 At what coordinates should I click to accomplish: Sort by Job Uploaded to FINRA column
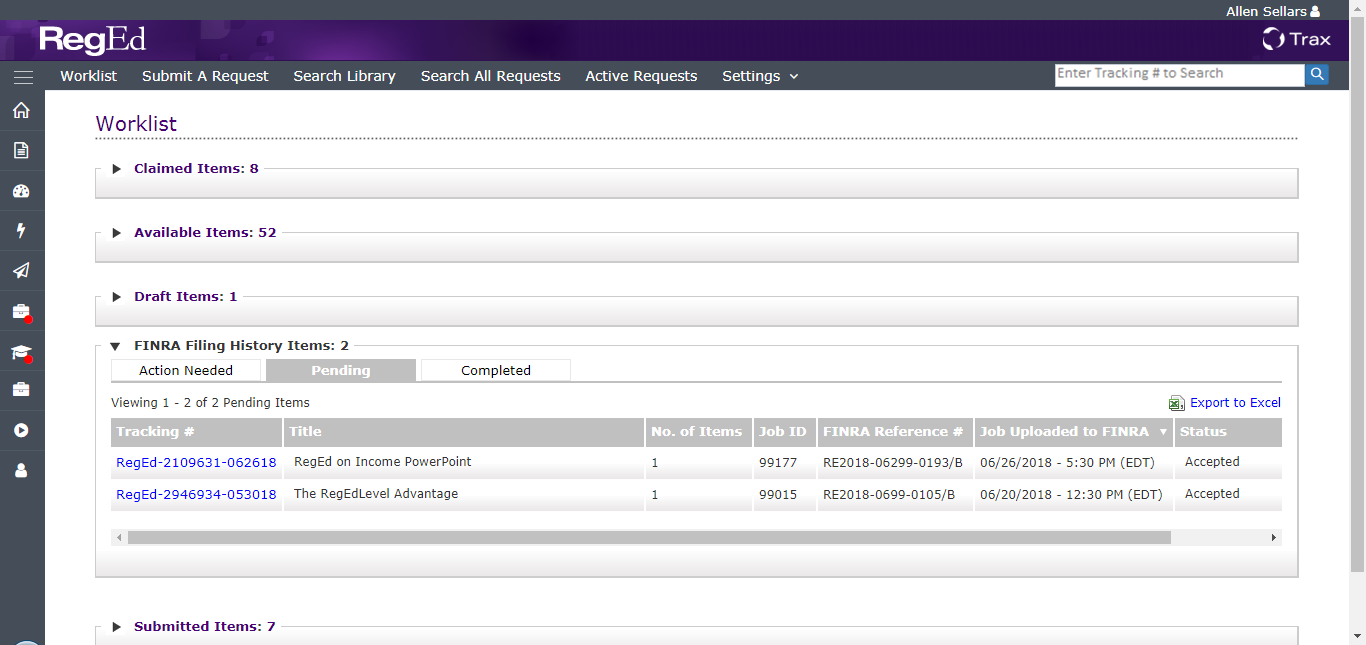1073,432
